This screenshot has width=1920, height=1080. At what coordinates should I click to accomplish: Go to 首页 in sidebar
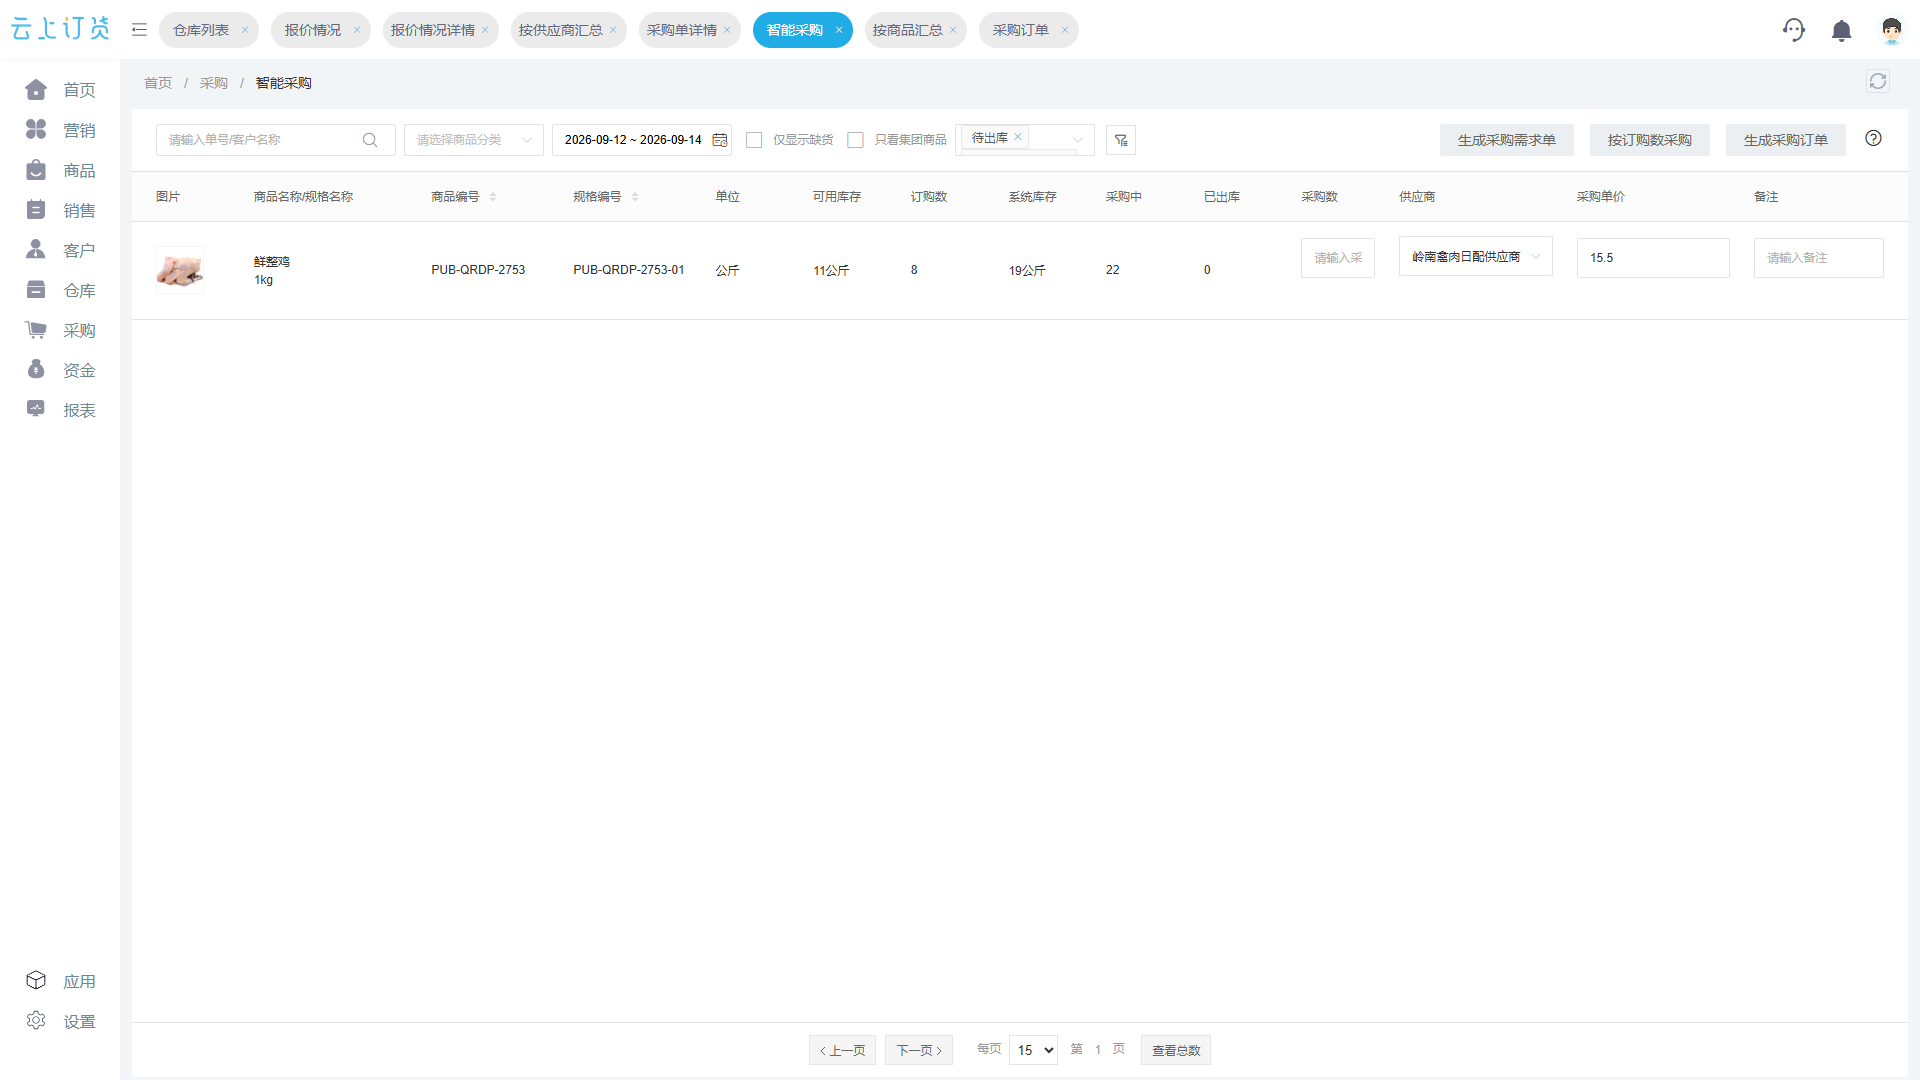60,90
